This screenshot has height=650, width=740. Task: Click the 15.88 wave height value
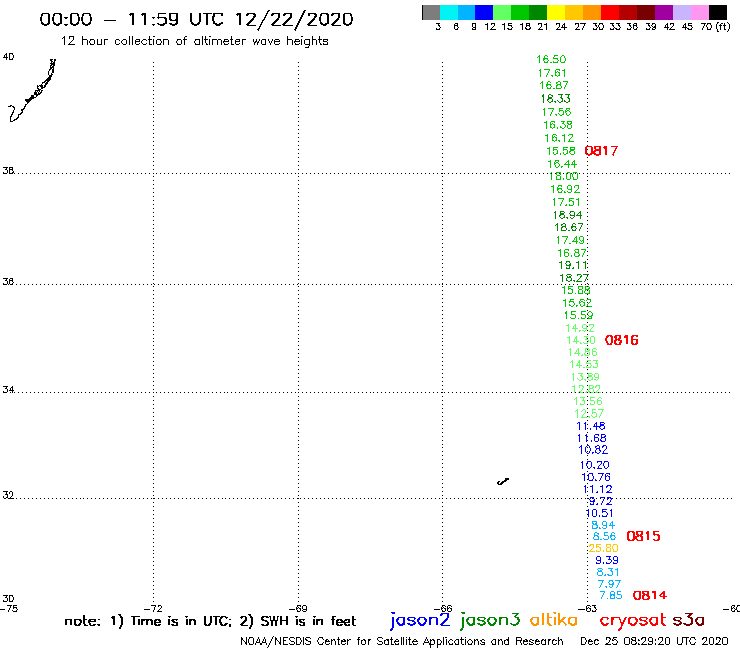point(576,290)
